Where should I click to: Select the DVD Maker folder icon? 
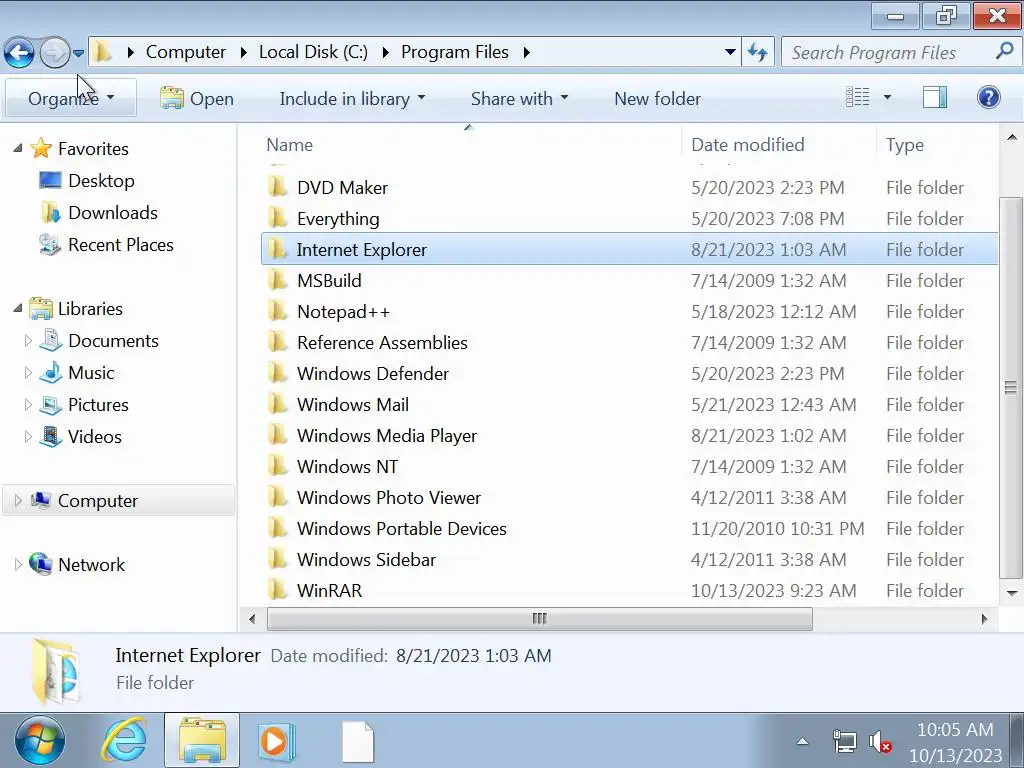click(x=278, y=187)
